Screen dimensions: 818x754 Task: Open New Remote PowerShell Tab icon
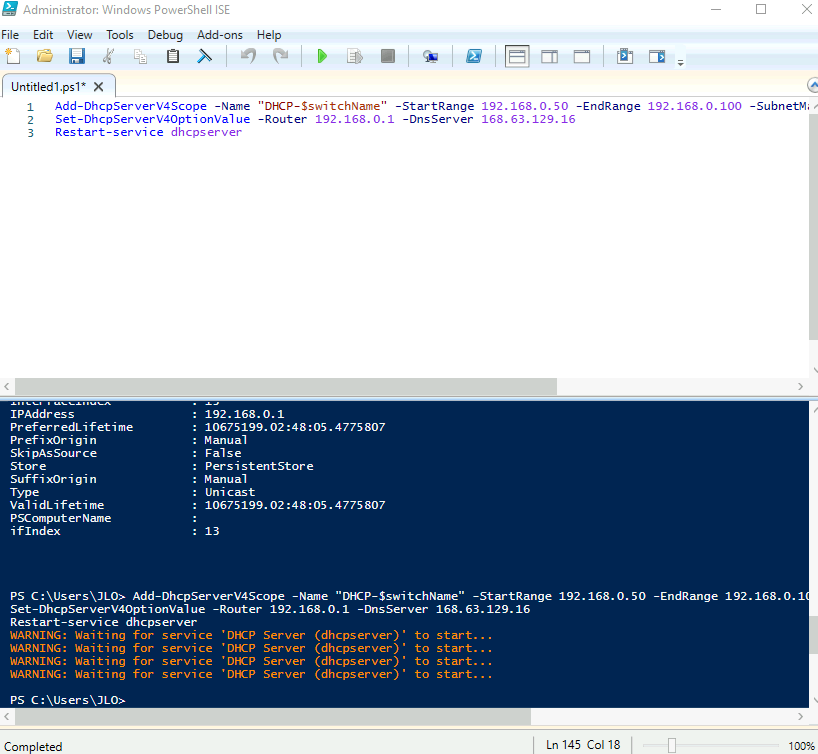(x=430, y=56)
